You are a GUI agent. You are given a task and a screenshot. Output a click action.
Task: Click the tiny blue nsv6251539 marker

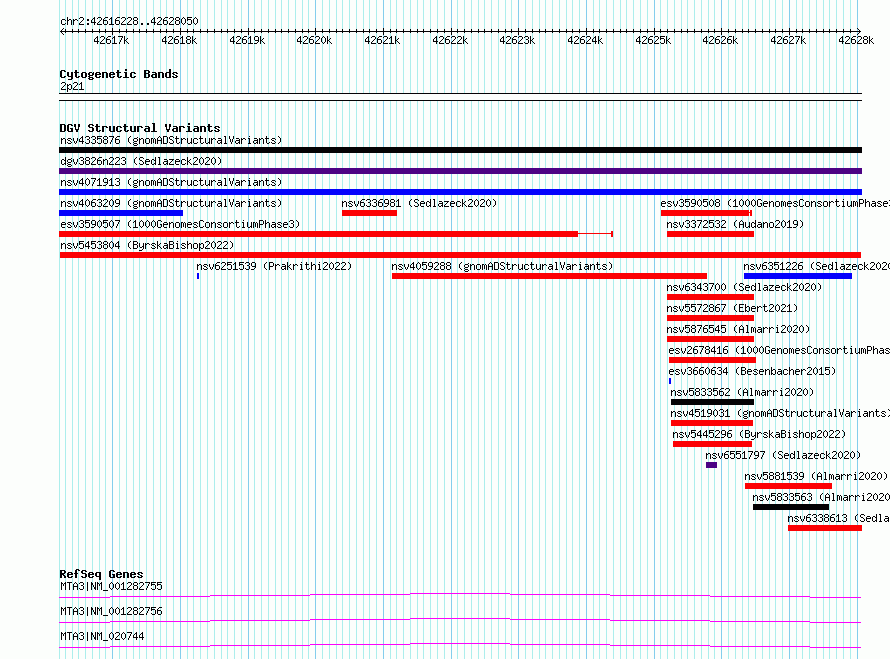tap(198, 276)
